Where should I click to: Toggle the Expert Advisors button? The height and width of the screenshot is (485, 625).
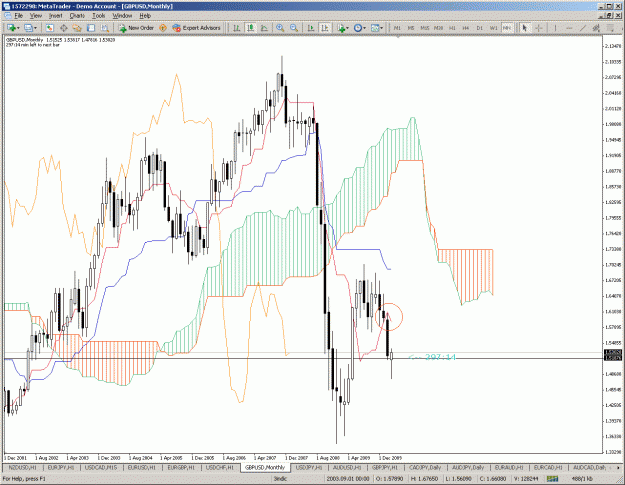pyautogui.click(x=196, y=28)
